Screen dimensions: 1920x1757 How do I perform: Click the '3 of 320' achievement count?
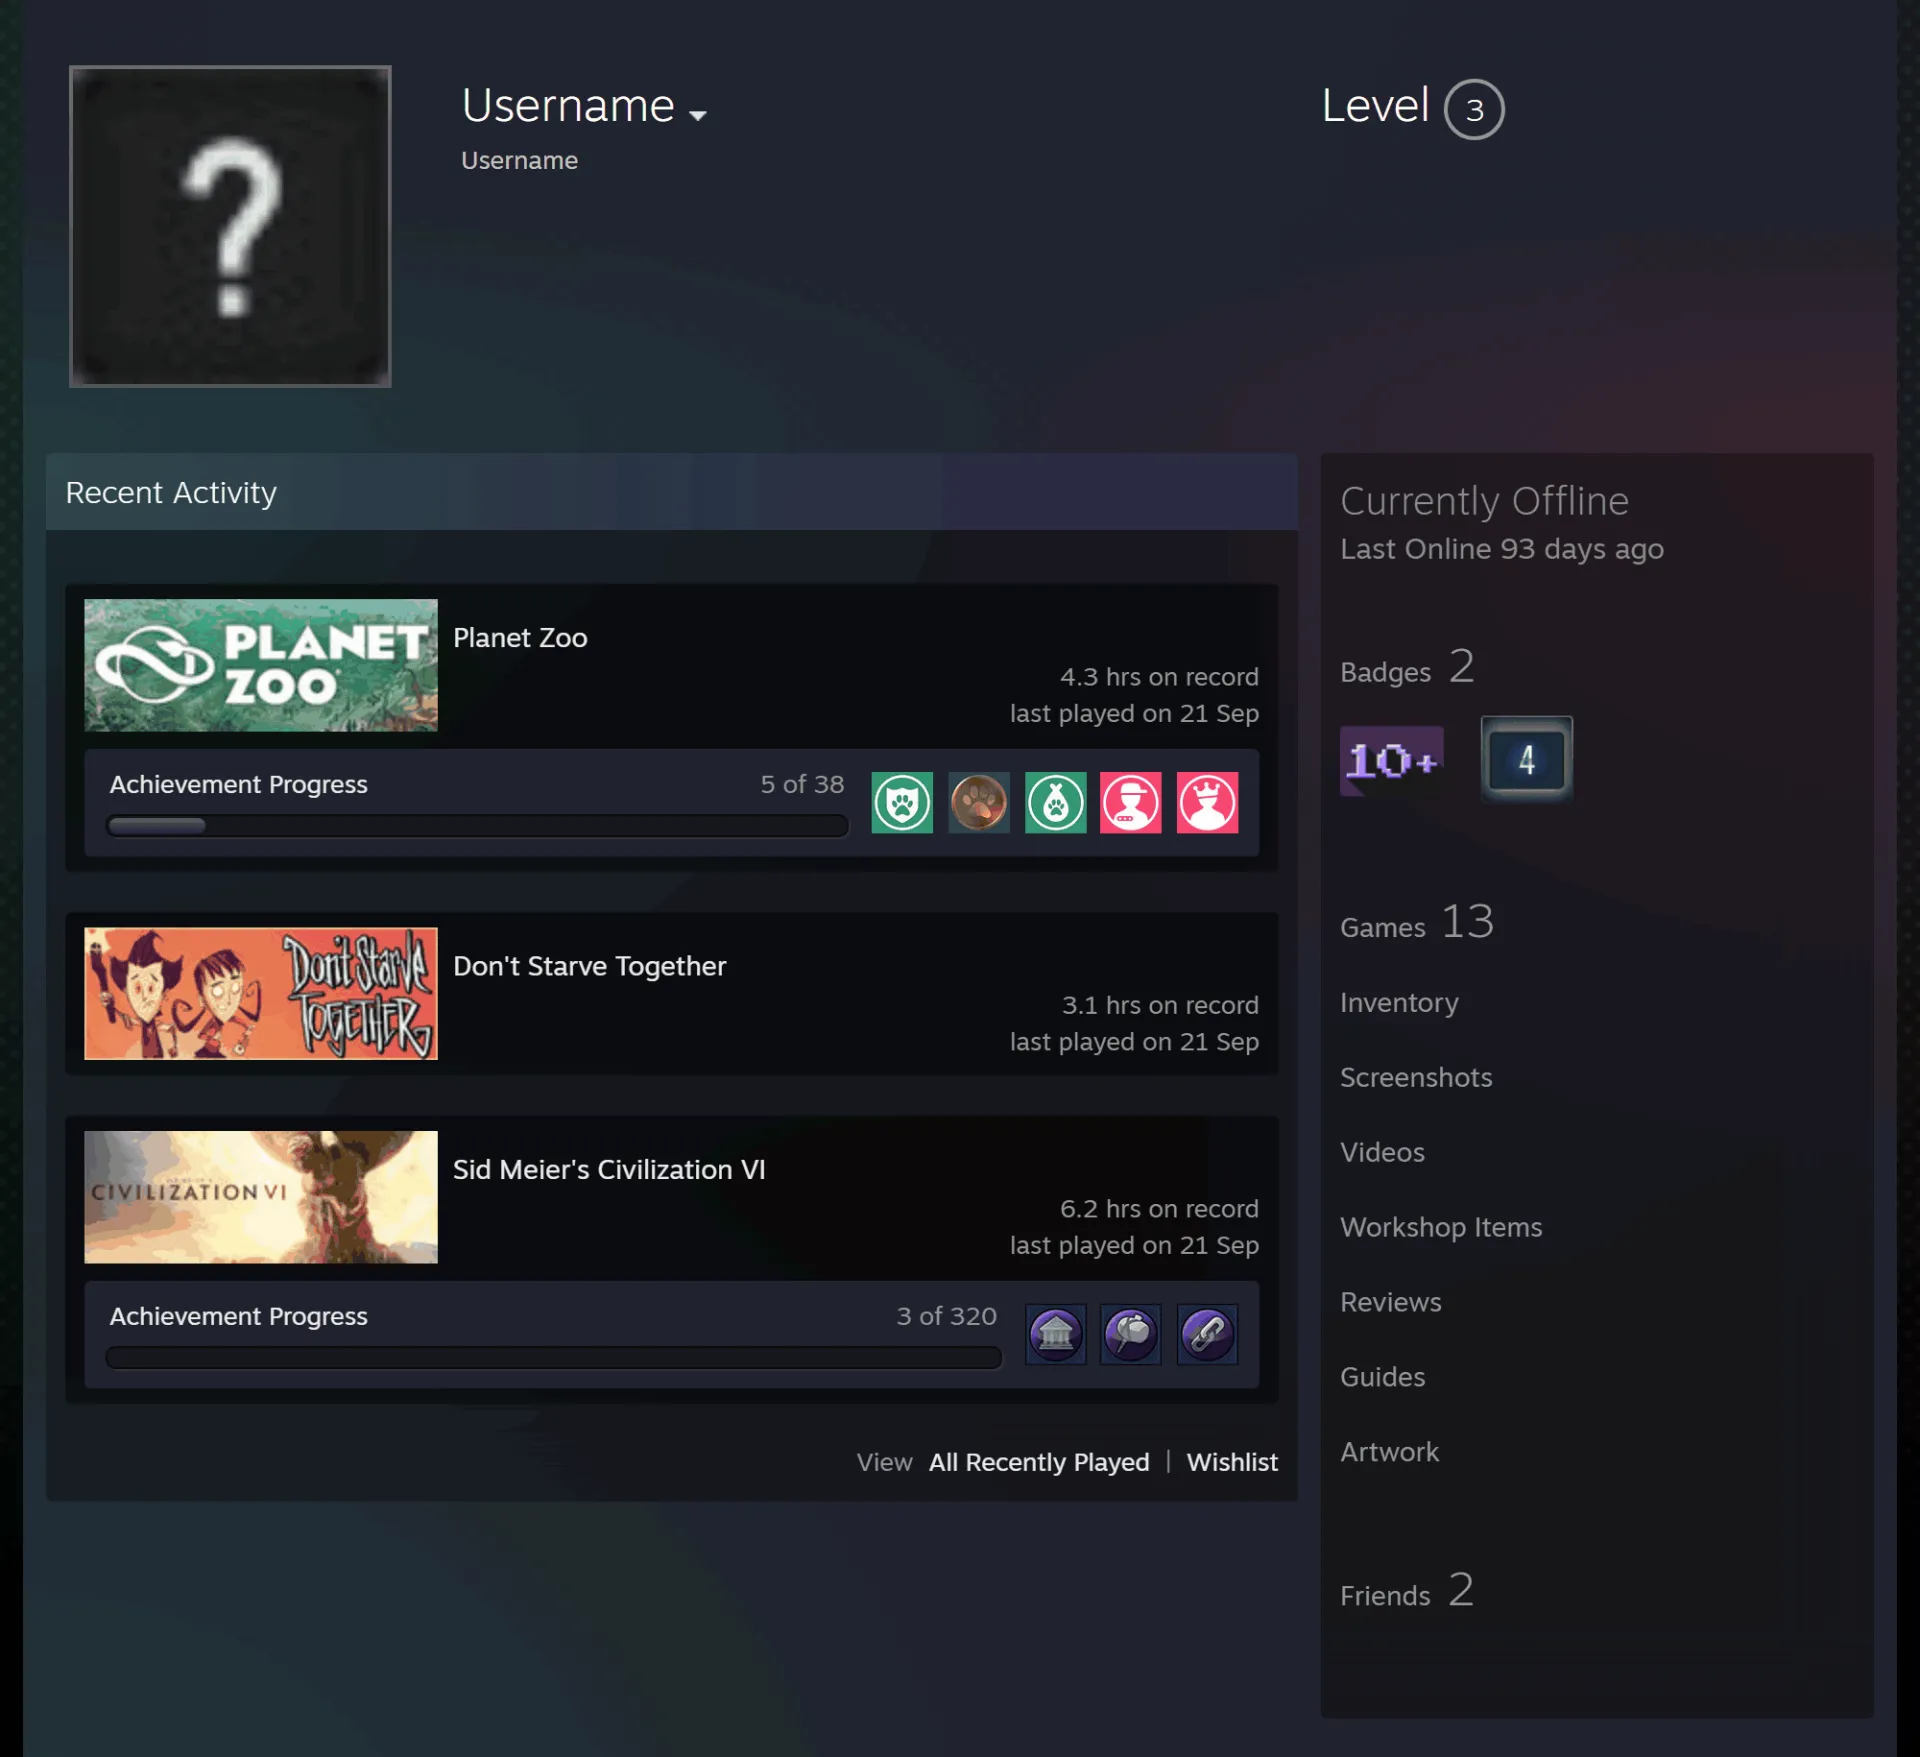pos(946,1316)
